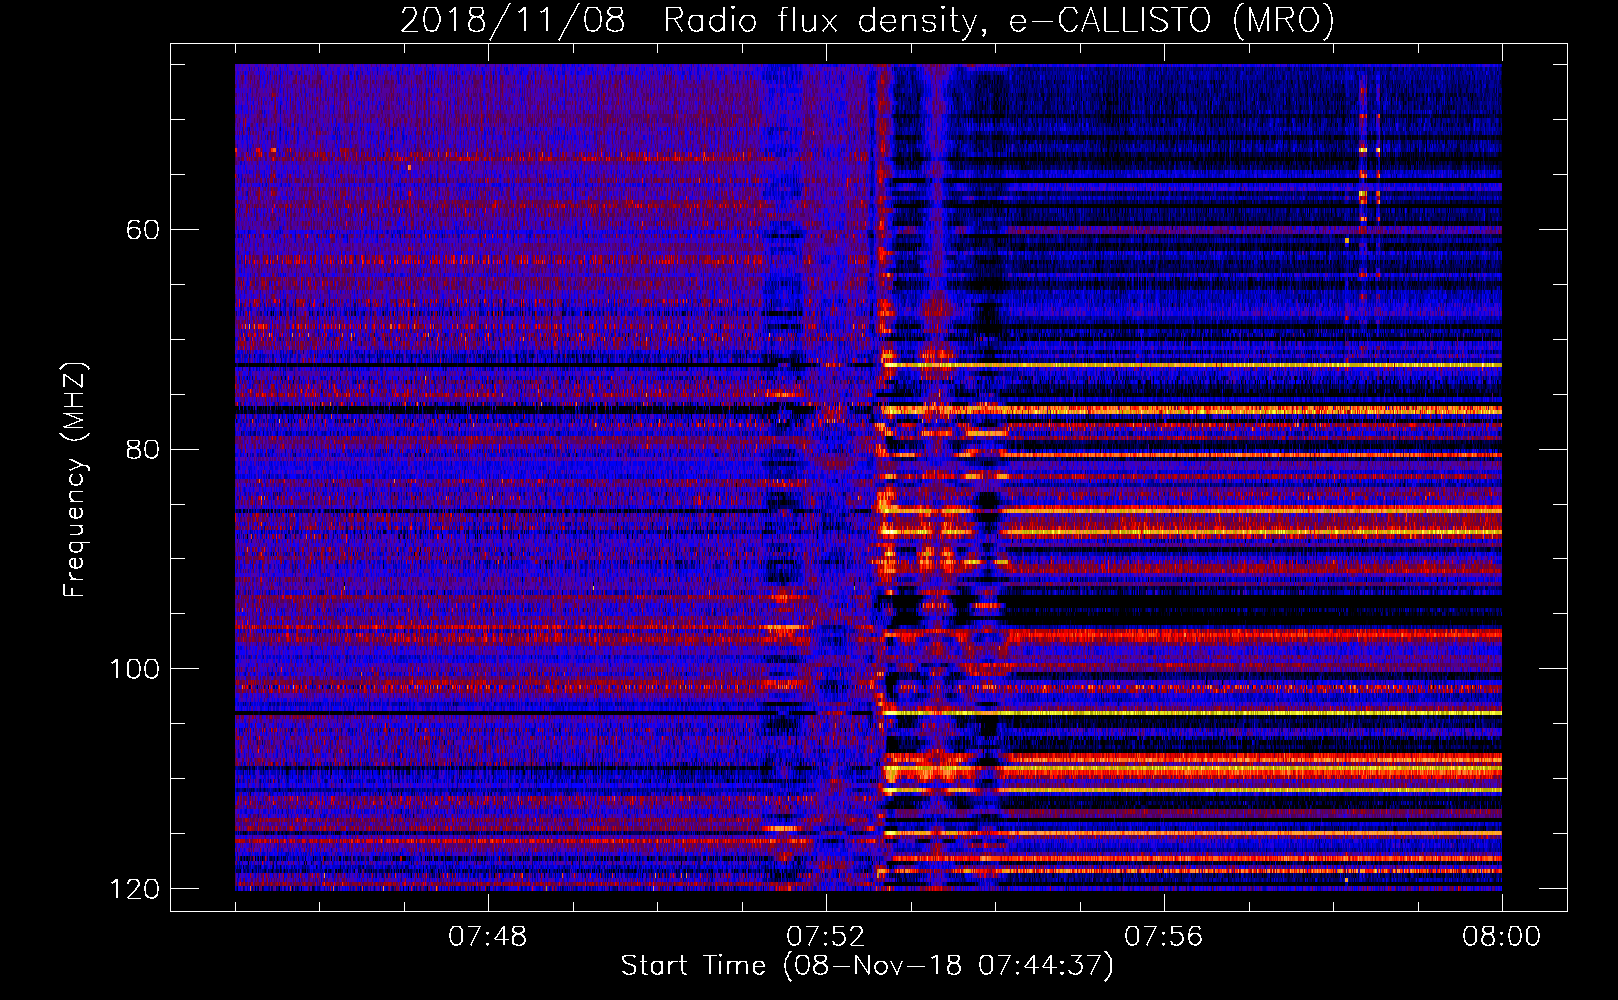Select the Start Time axis label
Image resolution: width=1618 pixels, height=1000 pixels.
(867, 966)
